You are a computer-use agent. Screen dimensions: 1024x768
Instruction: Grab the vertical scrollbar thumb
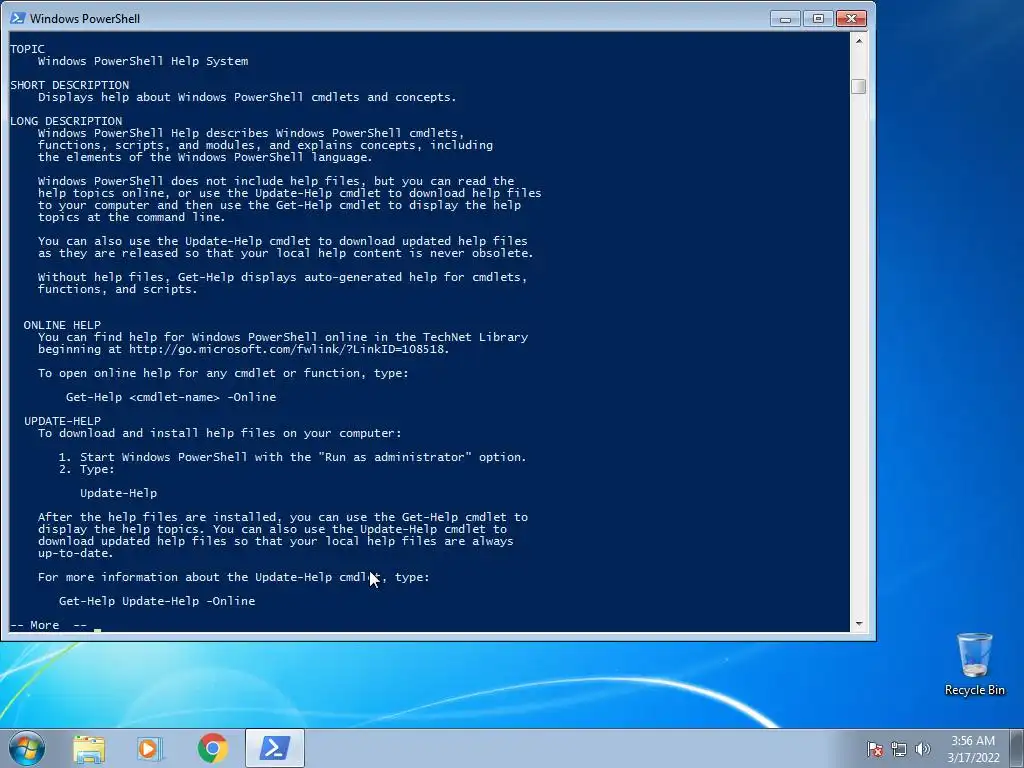[x=859, y=86]
